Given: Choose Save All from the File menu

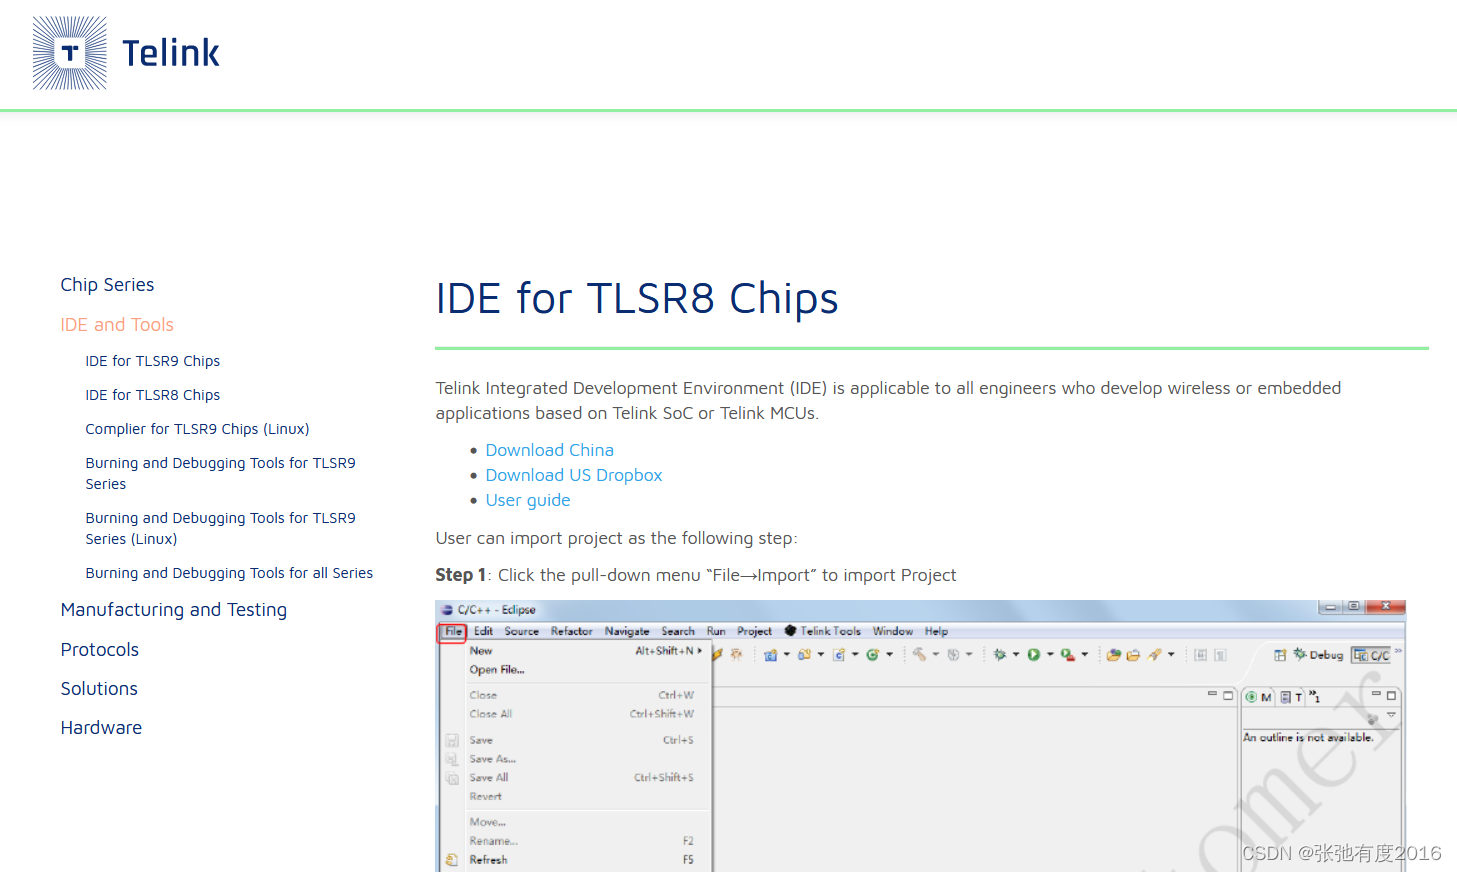Looking at the screenshot, I should tap(576, 778).
